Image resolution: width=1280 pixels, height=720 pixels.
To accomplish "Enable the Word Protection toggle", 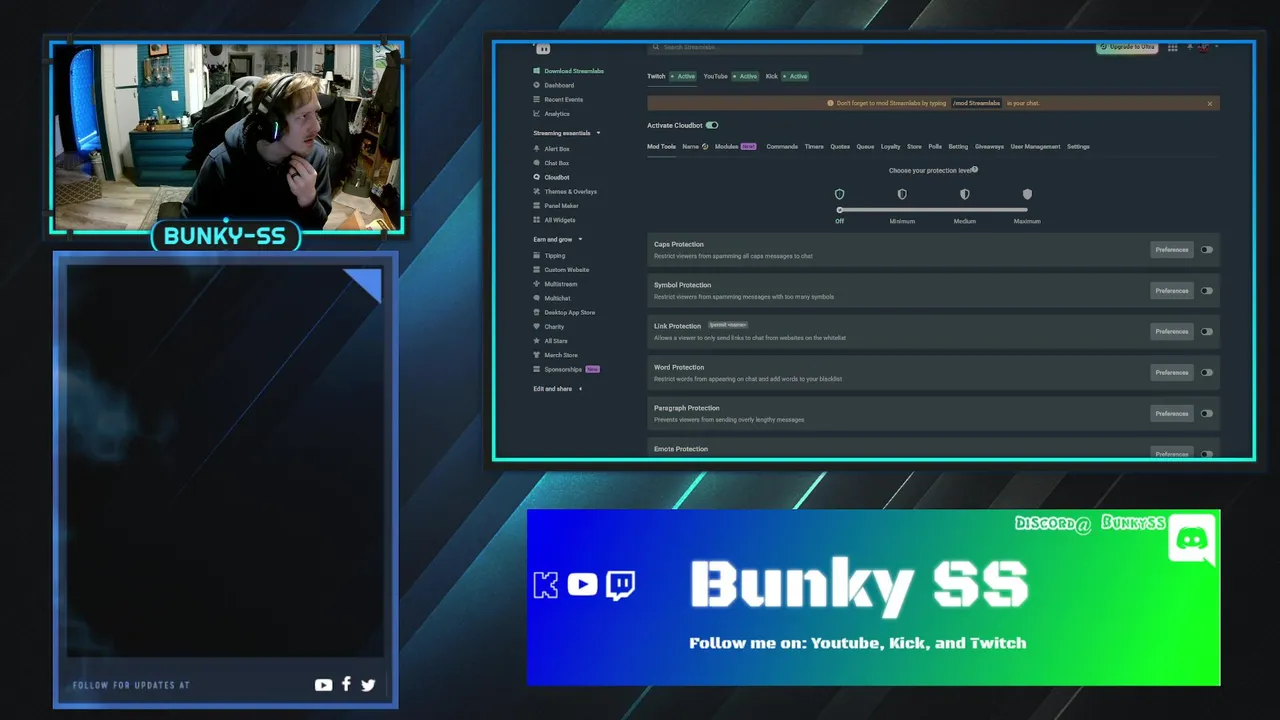I will pos(1207,372).
